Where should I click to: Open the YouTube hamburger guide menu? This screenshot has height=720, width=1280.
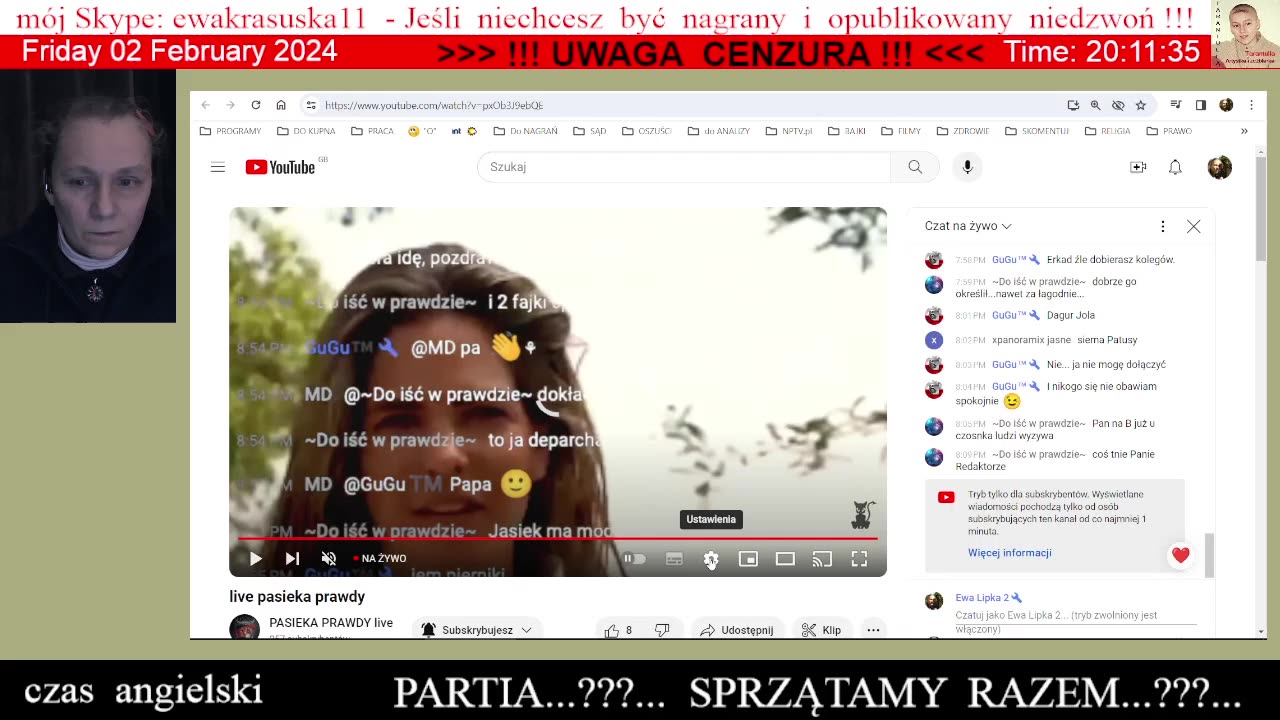tap(218, 167)
